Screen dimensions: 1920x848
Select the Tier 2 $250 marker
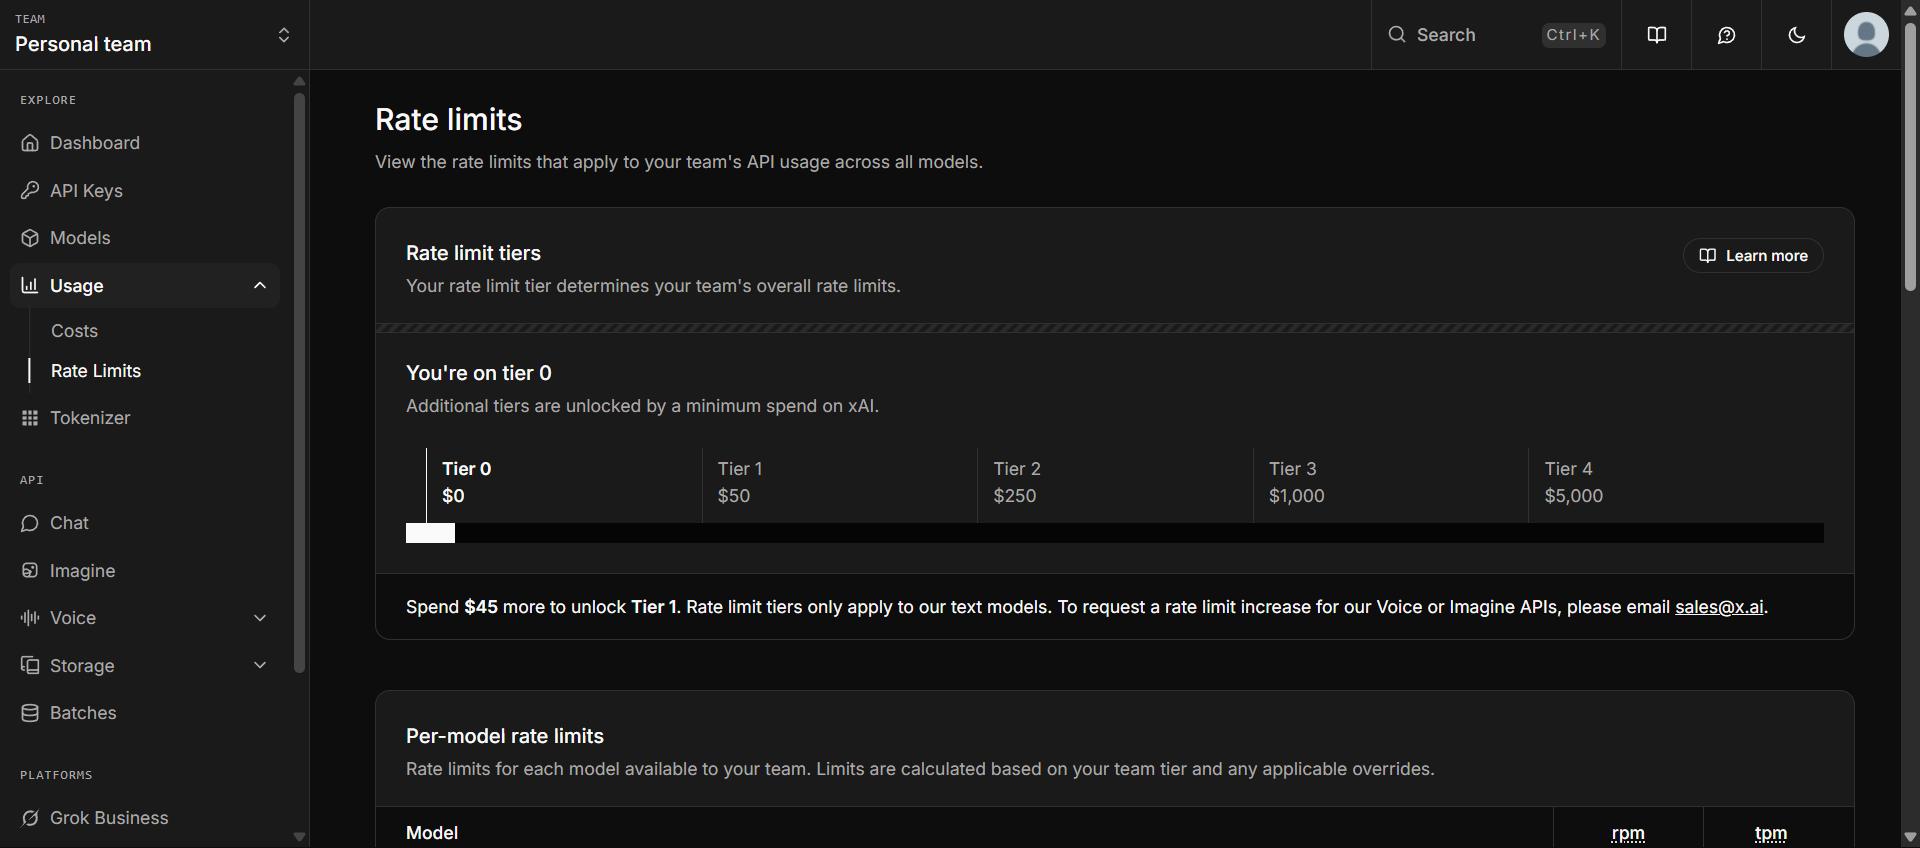[1017, 482]
